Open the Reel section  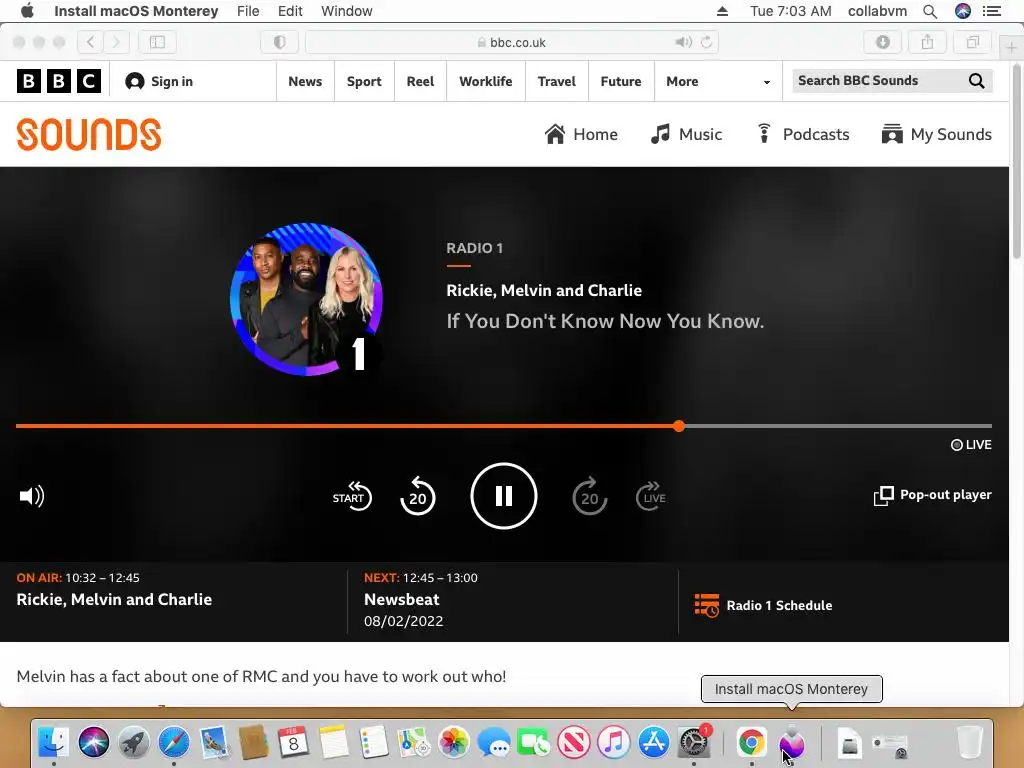coord(420,81)
